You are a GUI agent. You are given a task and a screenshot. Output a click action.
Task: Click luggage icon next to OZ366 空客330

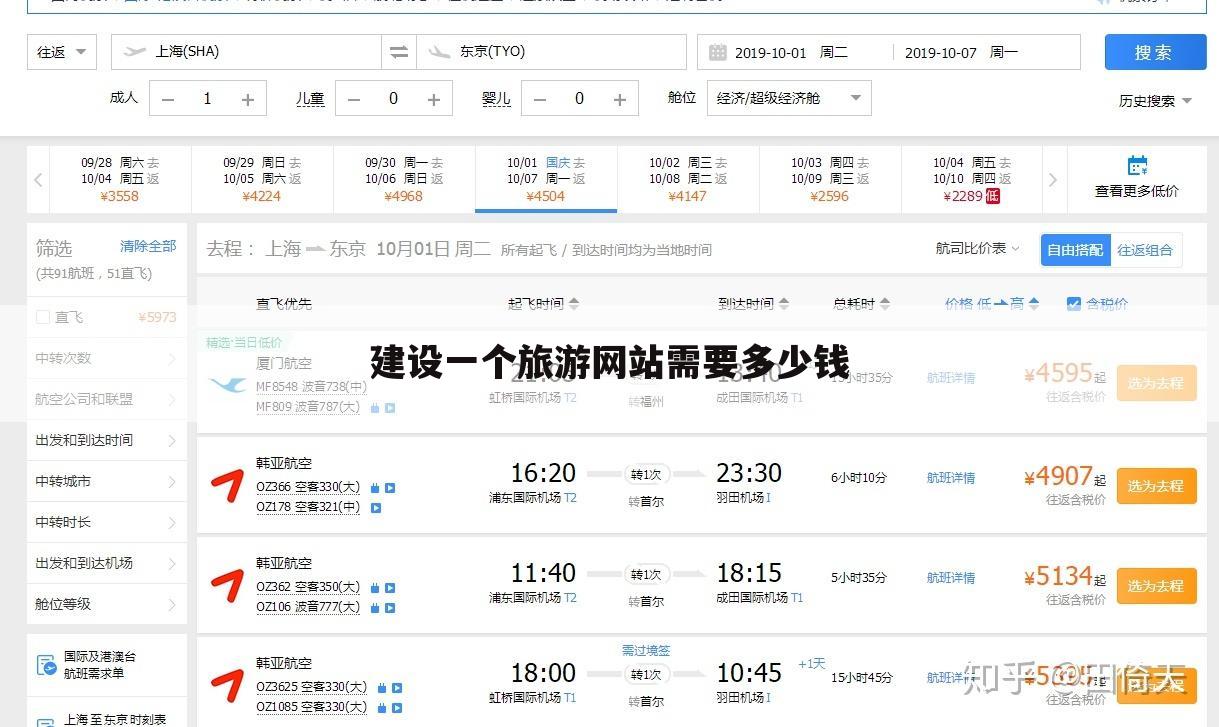pyautogui.click(x=375, y=488)
